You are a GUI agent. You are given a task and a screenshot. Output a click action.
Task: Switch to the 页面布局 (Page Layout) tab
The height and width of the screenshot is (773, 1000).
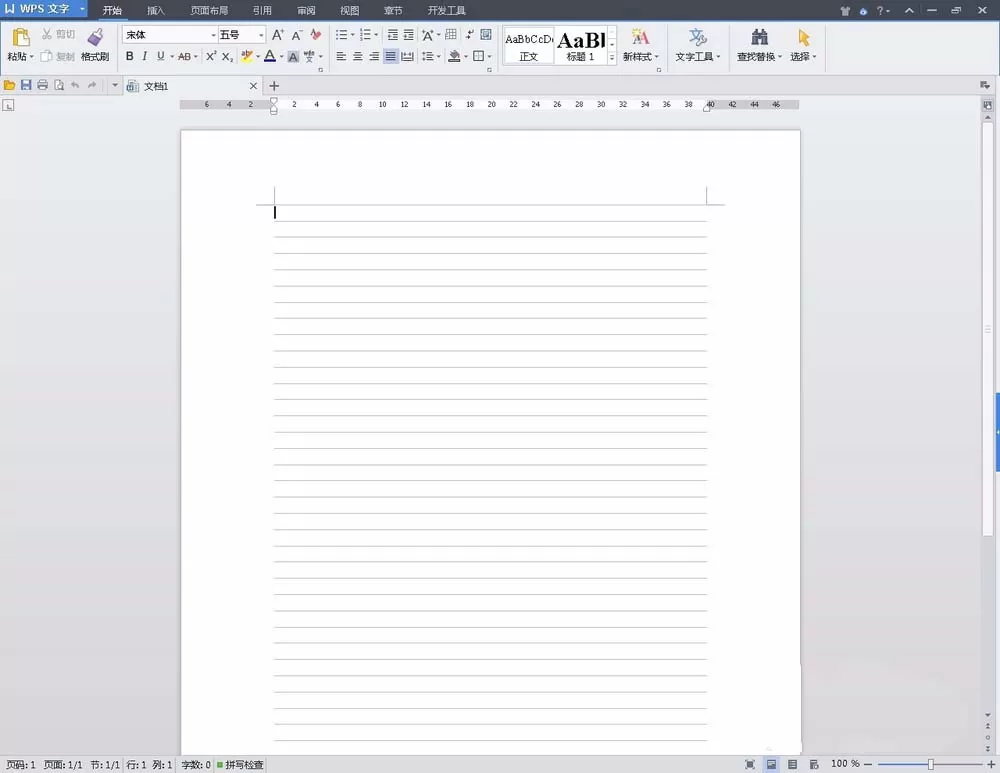(209, 10)
